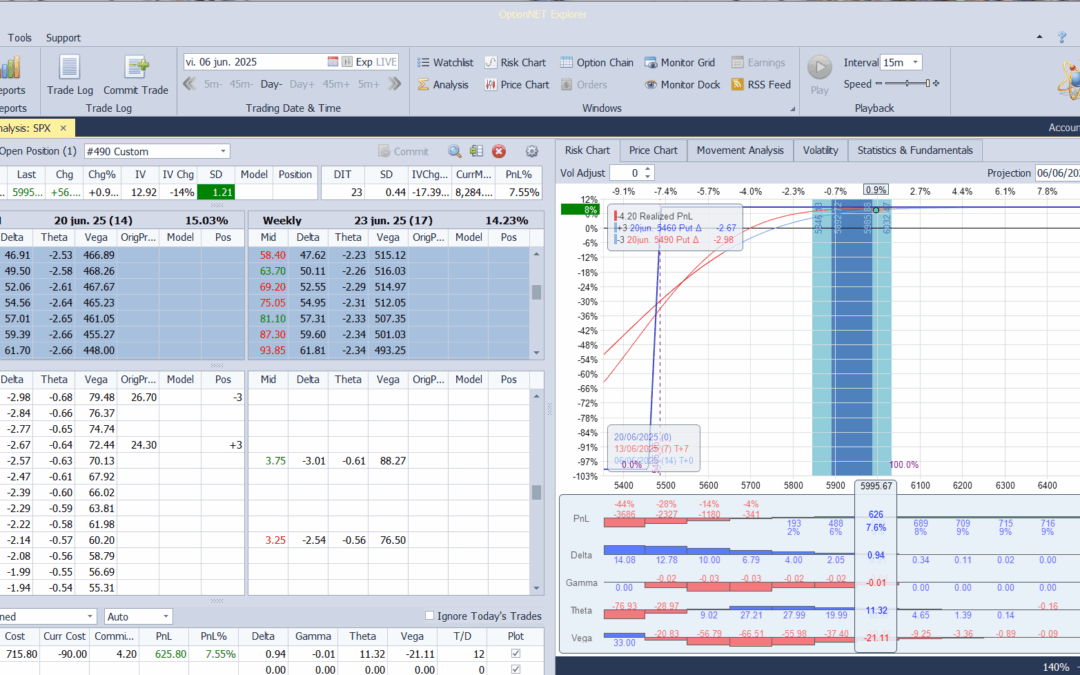Toggle Plot checkbox in the second summary row
Image resolution: width=1080 pixels, height=675 pixels.
(x=515, y=669)
